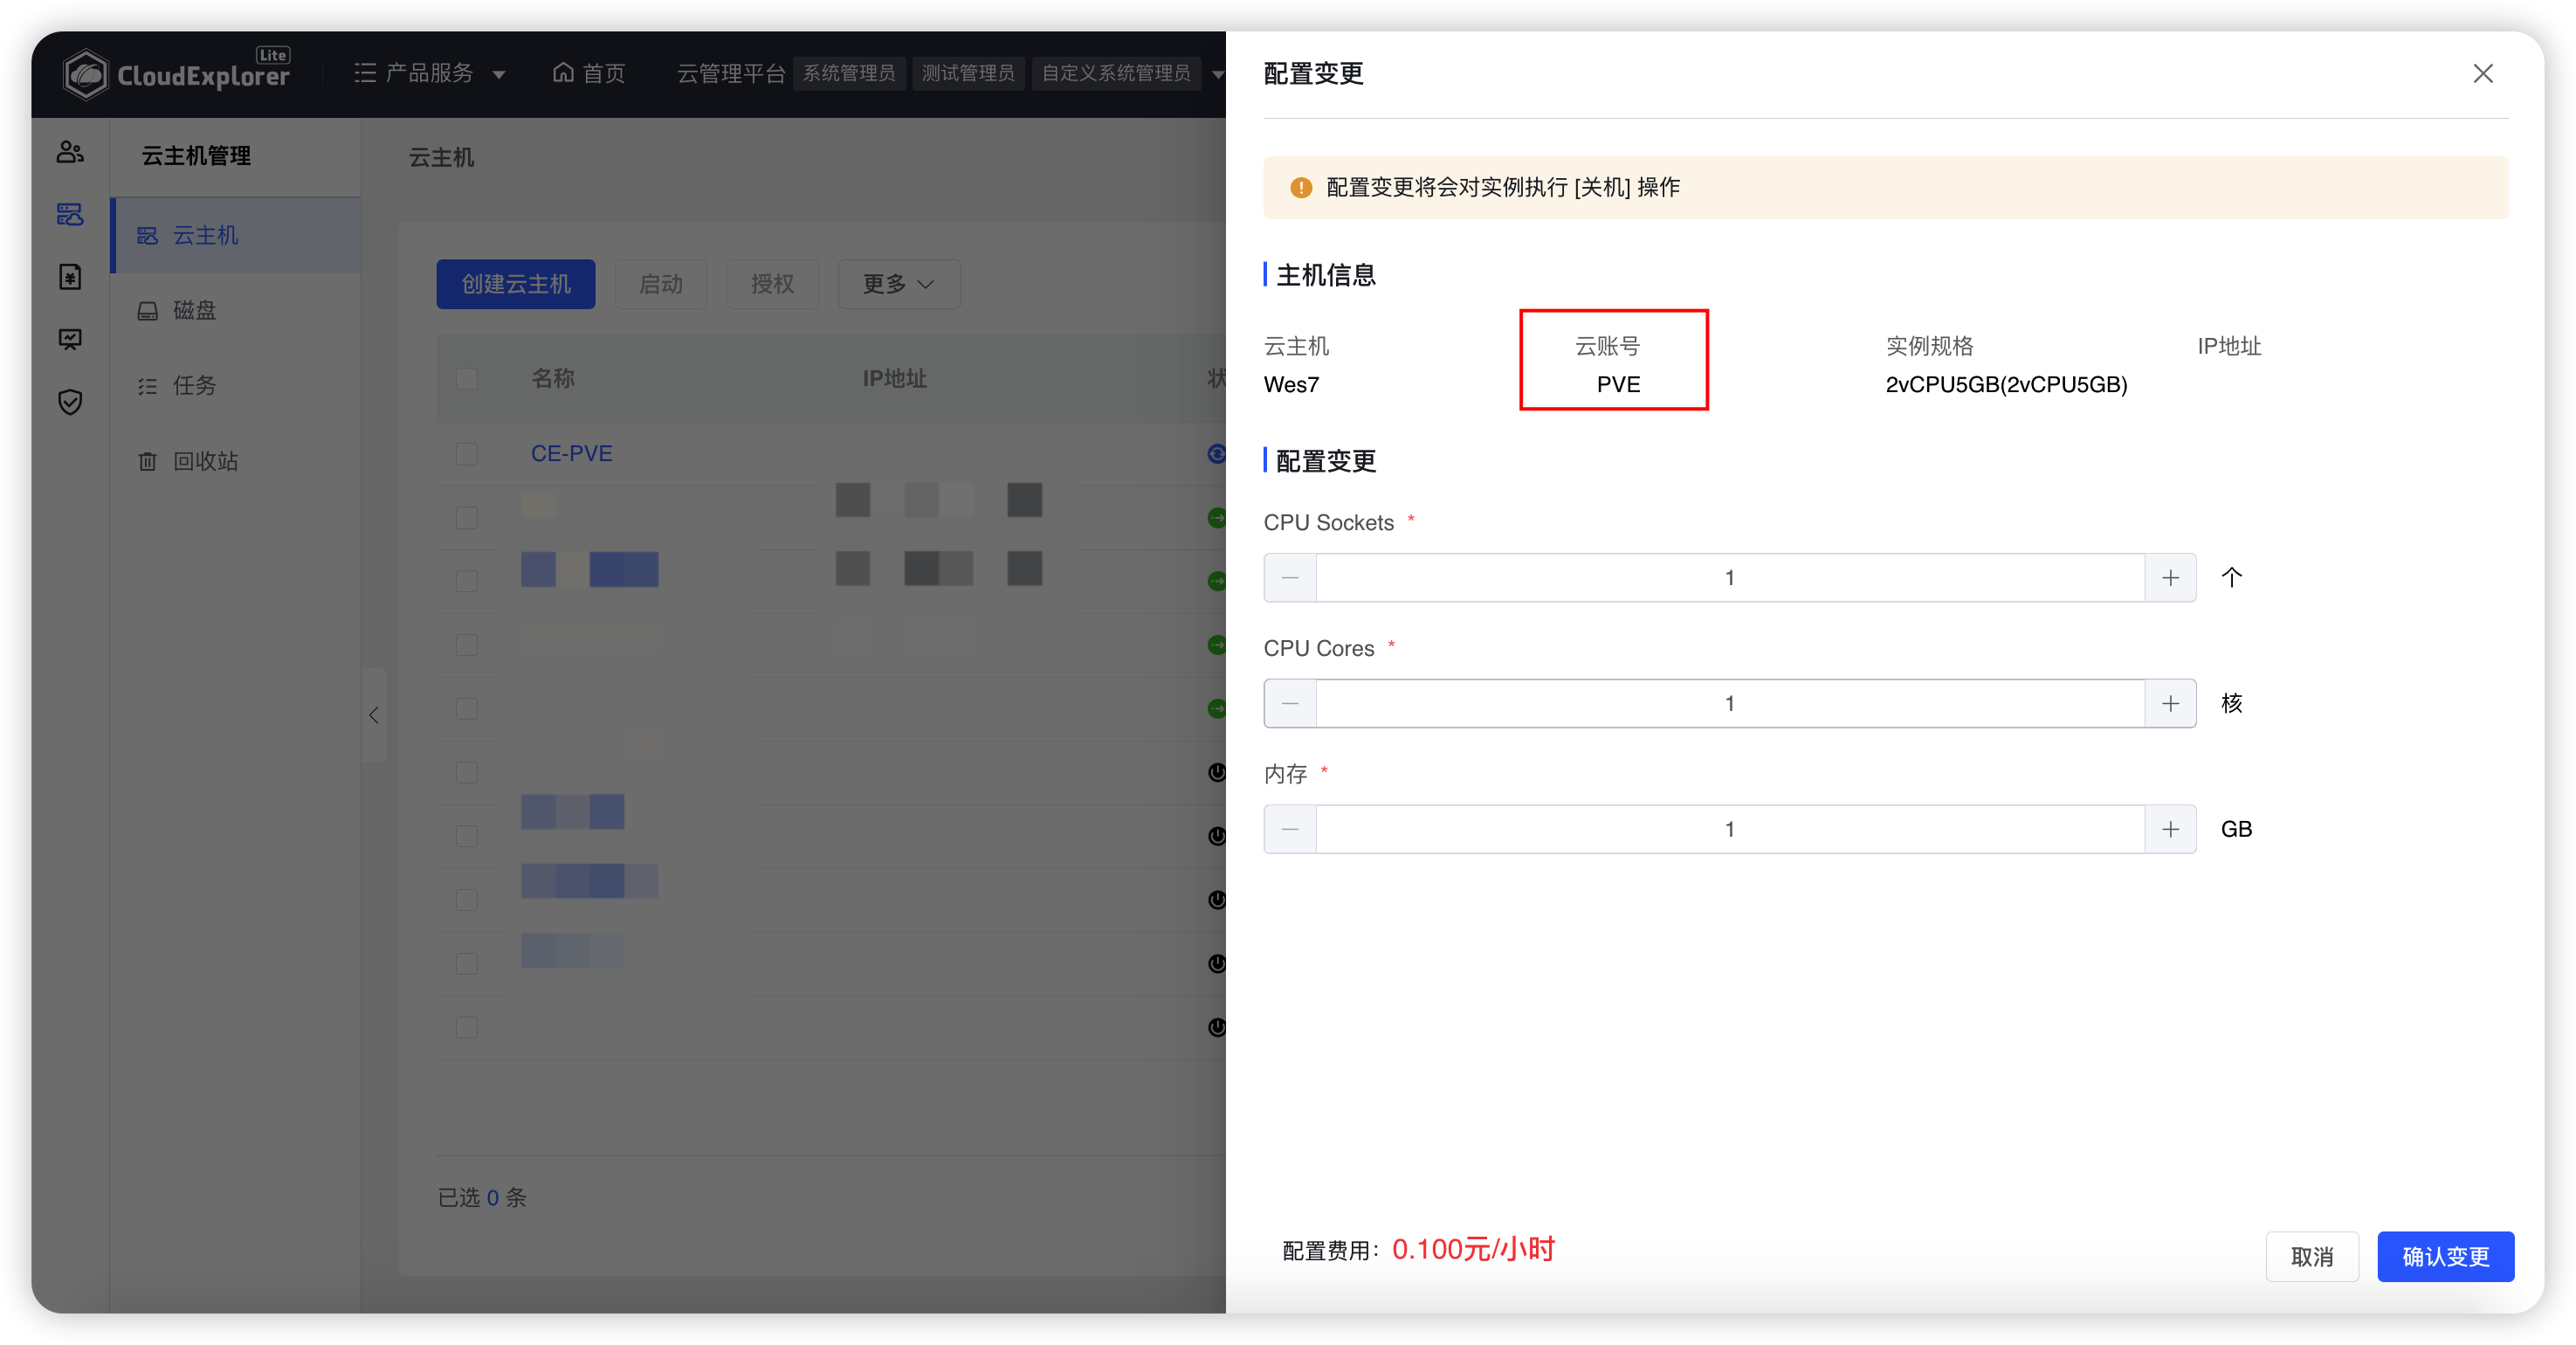
Task: Focus the CPU Sockets value field
Action: [1730, 578]
